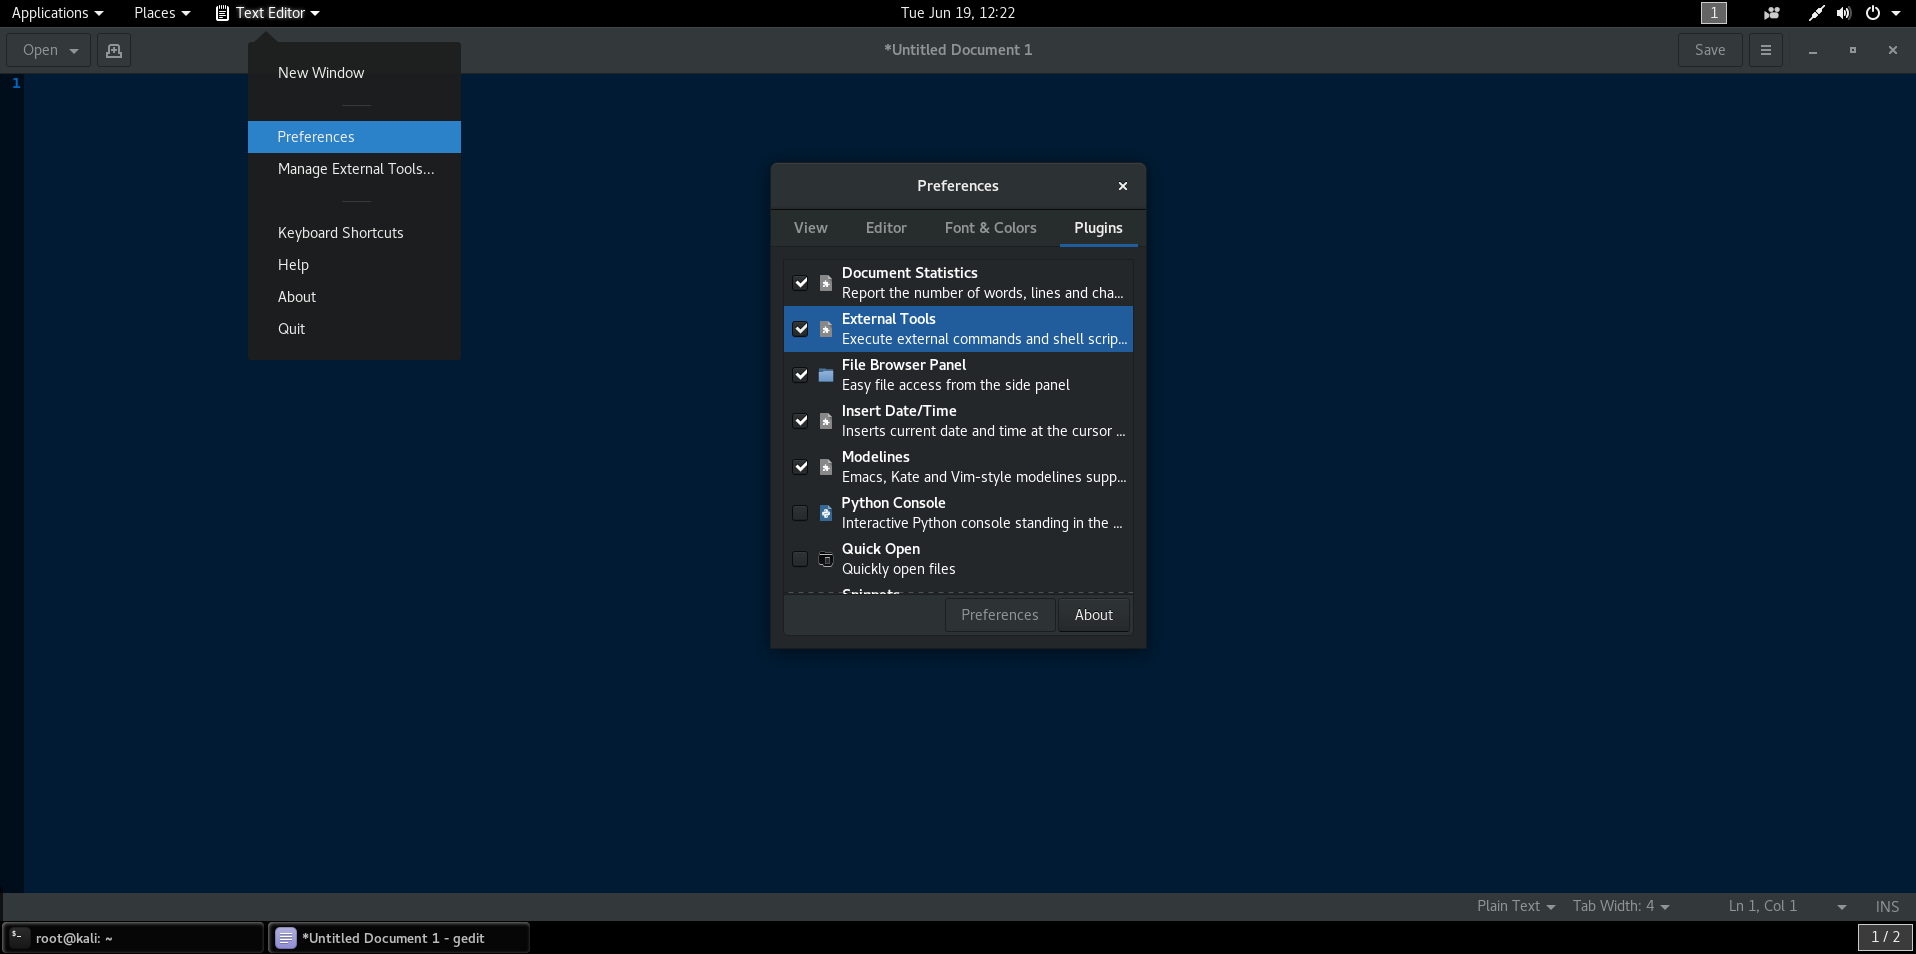Click the Python Console plugin icon

coord(824,513)
